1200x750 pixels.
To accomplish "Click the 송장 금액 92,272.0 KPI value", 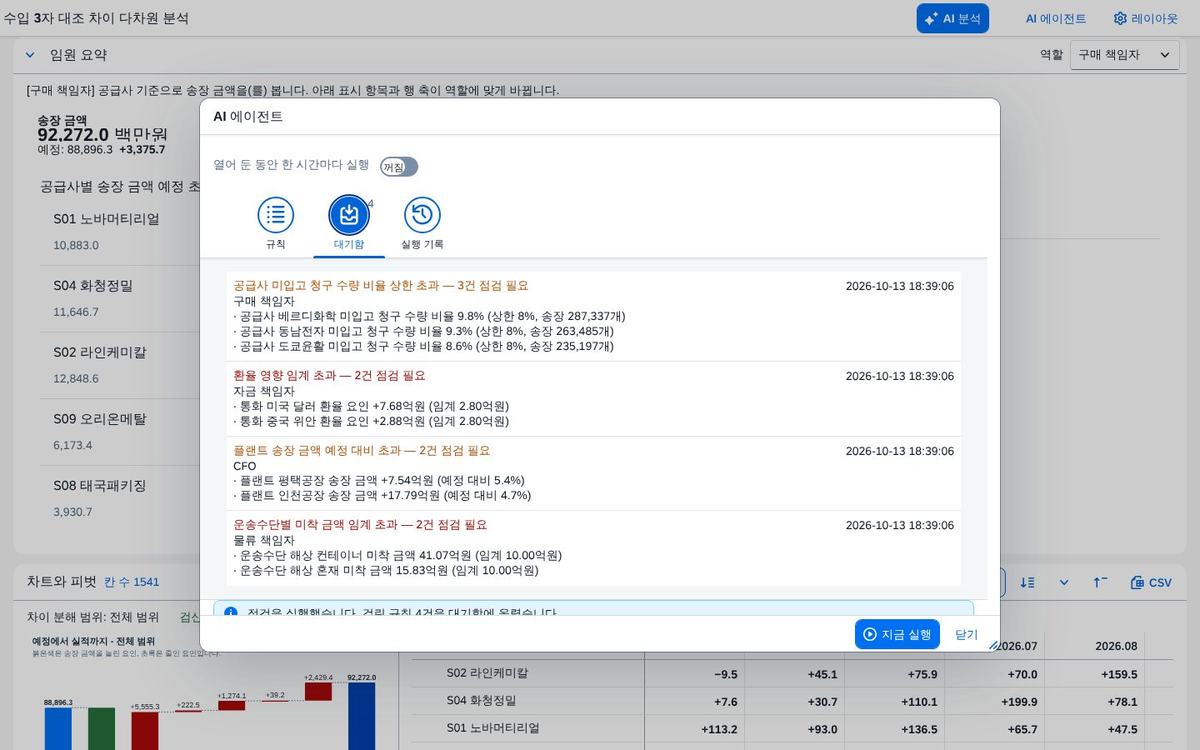I will click(x=103, y=134).
